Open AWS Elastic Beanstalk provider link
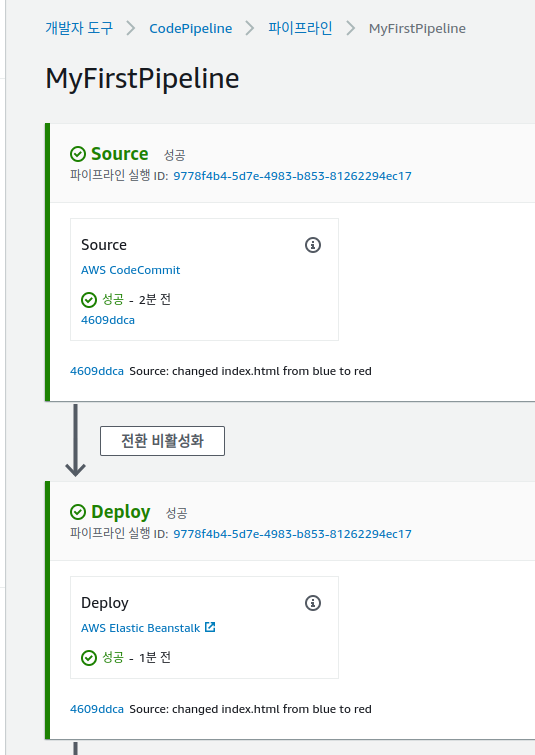The image size is (535, 755). (x=141, y=628)
